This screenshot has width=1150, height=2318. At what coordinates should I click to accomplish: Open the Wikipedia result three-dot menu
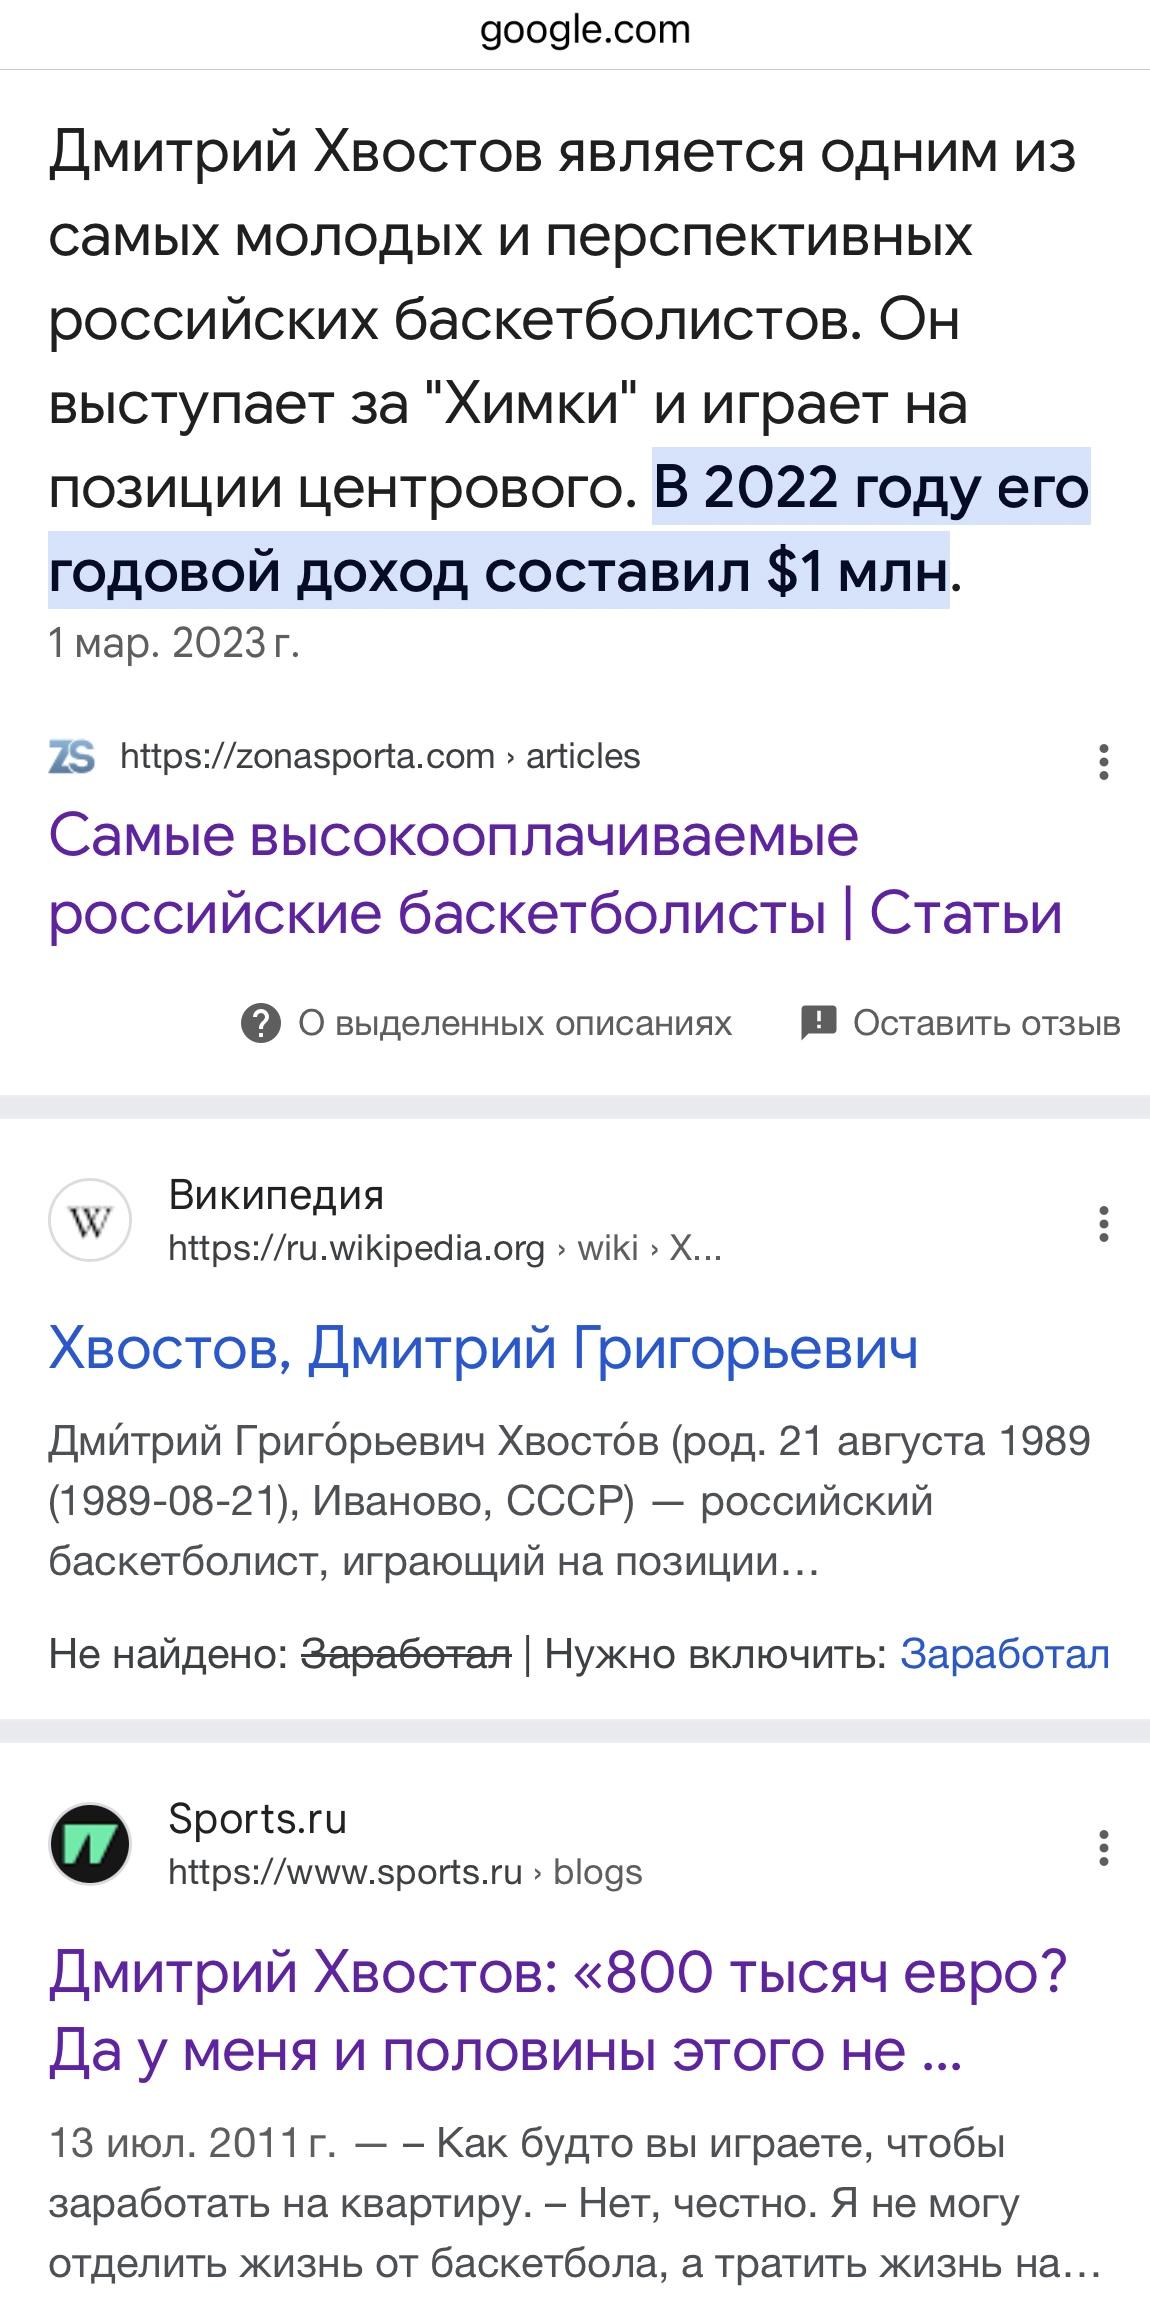[1103, 1224]
